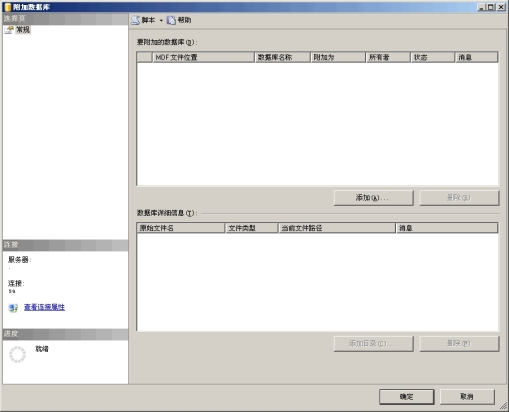Open the 查看连接属性 link

click(44, 307)
